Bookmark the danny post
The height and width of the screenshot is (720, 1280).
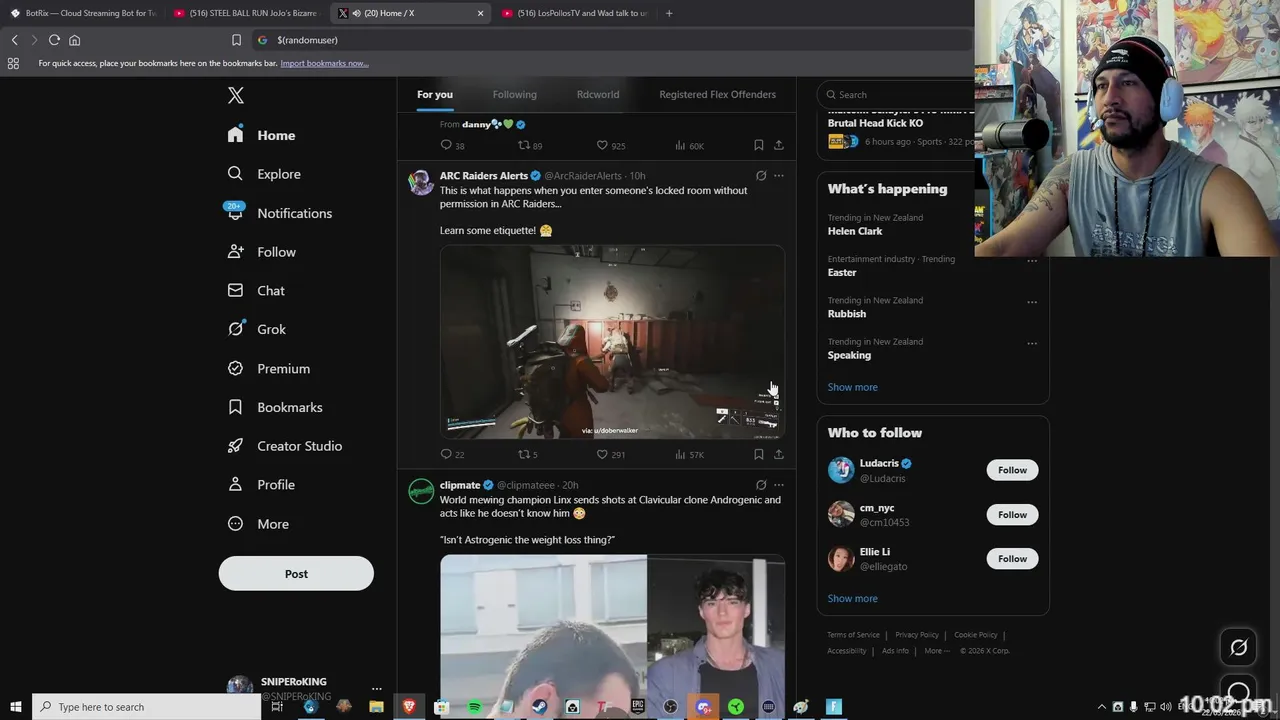(759, 145)
